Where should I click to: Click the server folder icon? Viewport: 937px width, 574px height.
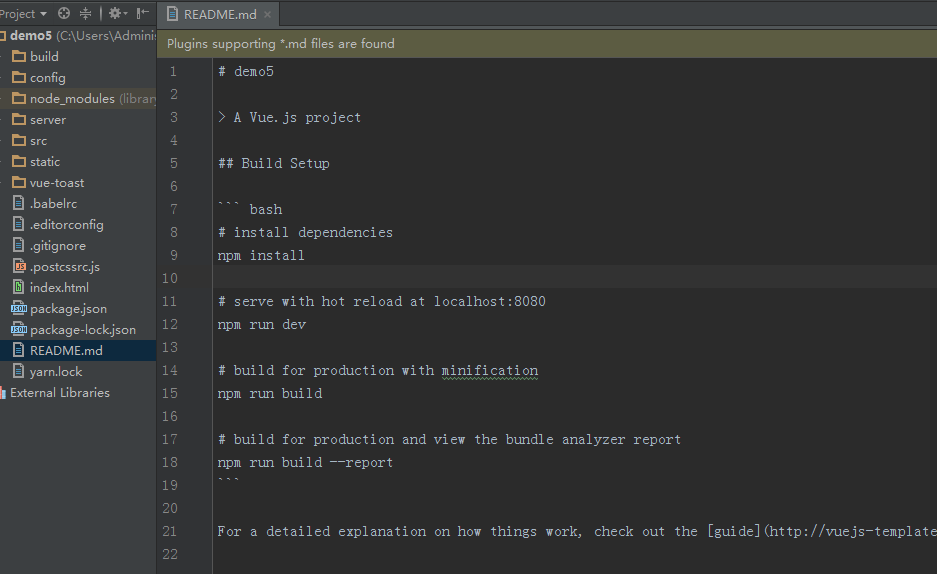(19, 119)
